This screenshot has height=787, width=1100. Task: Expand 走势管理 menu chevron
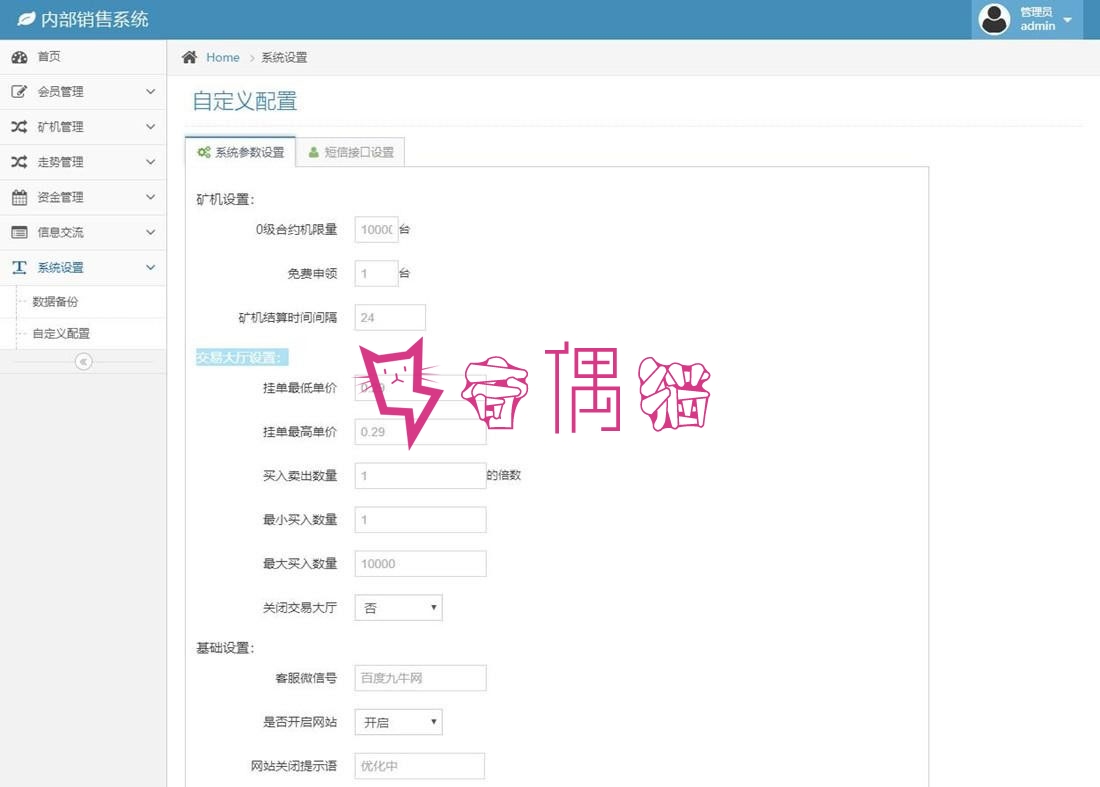coord(150,162)
